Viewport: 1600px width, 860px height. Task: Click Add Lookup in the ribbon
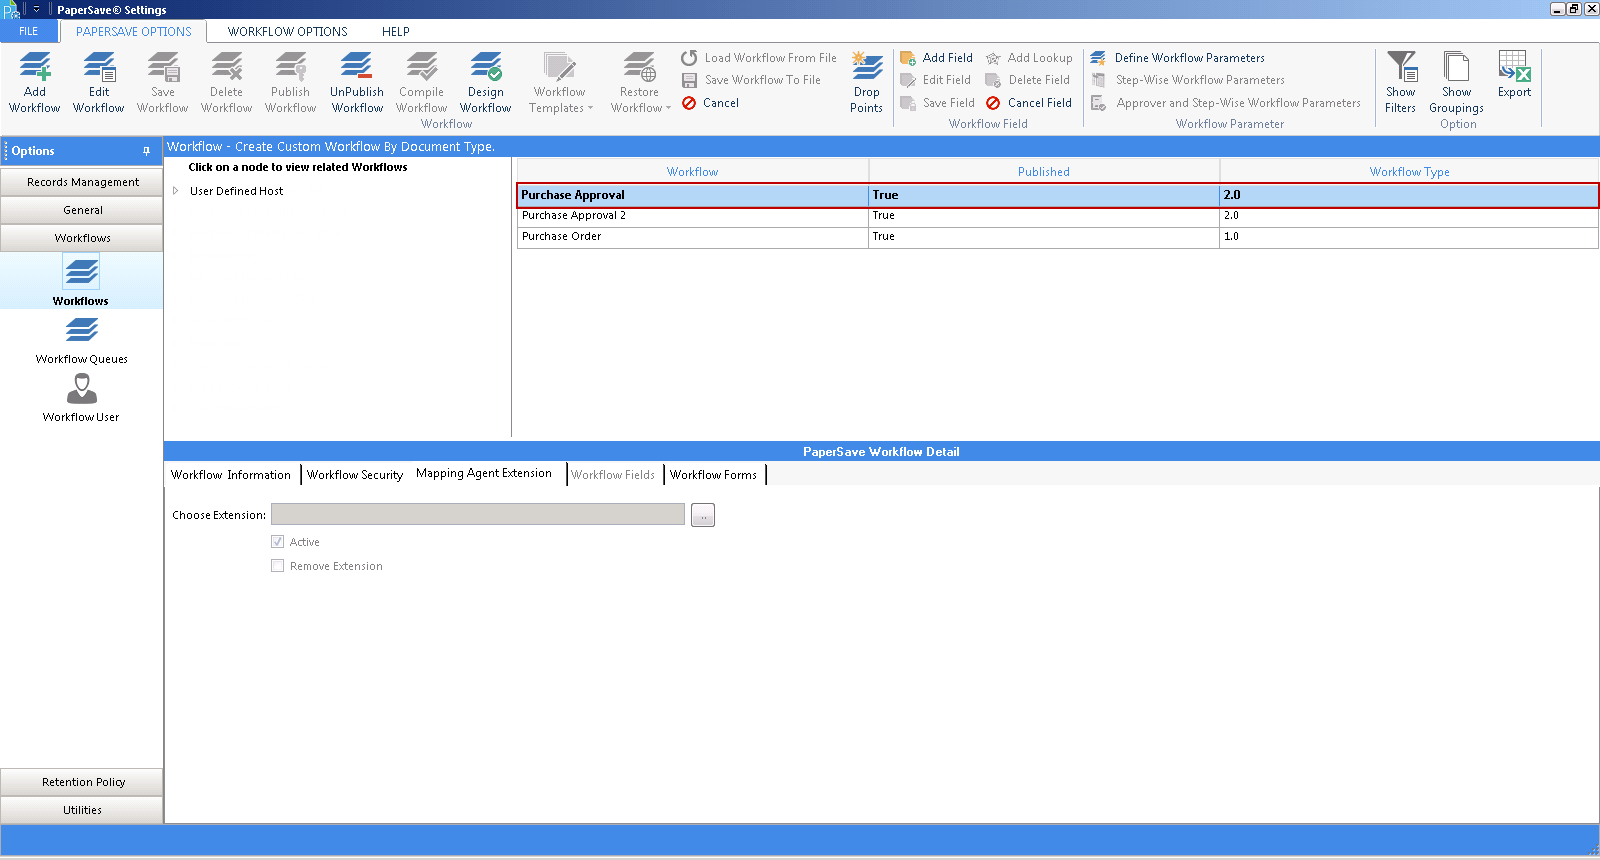(x=1029, y=58)
